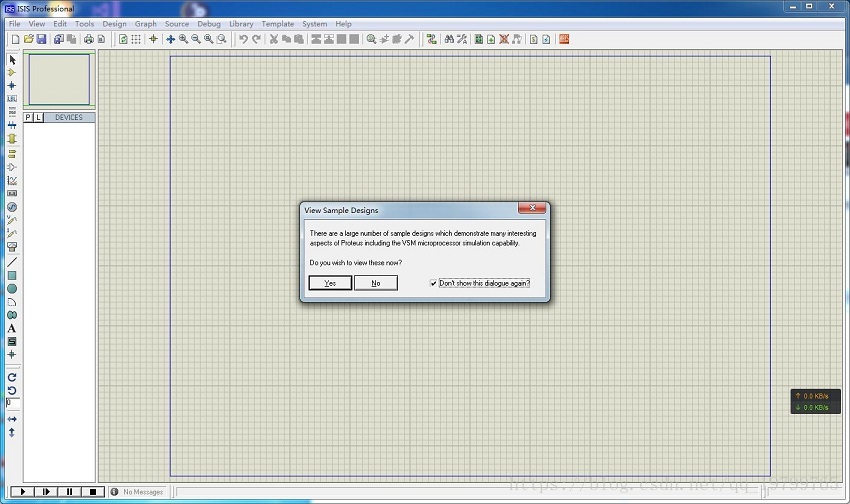Screen dimensions: 850x504
Task: Click the L library button
Action: tap(38, 117)
